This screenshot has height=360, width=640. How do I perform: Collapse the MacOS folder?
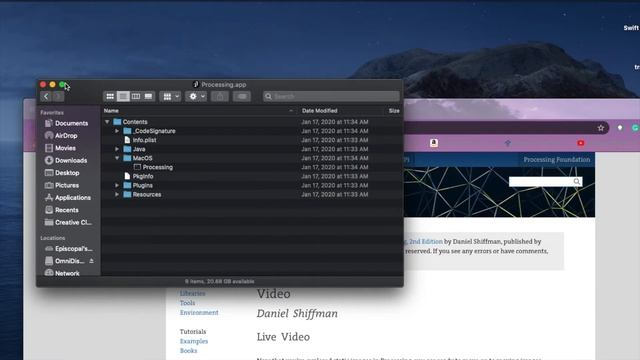(x=117, y=158)
